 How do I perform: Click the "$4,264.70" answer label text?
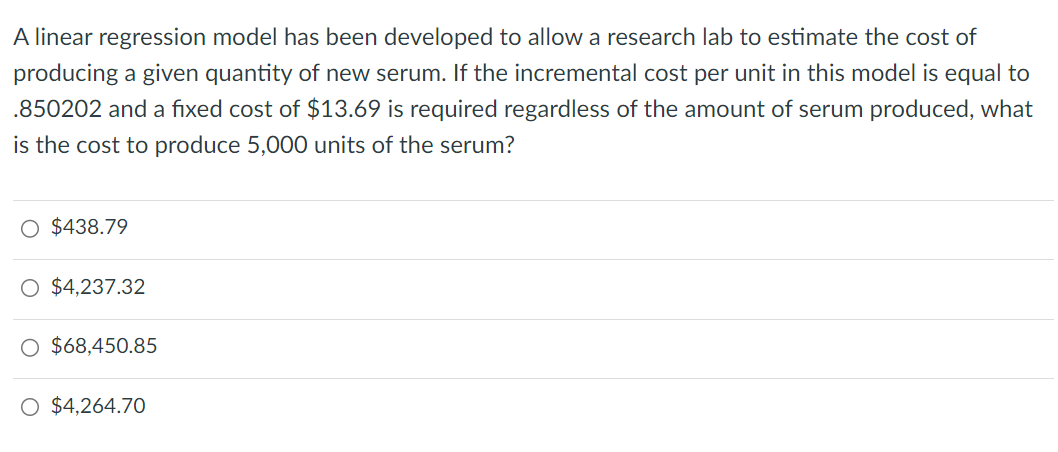click(x=98, y=406)
